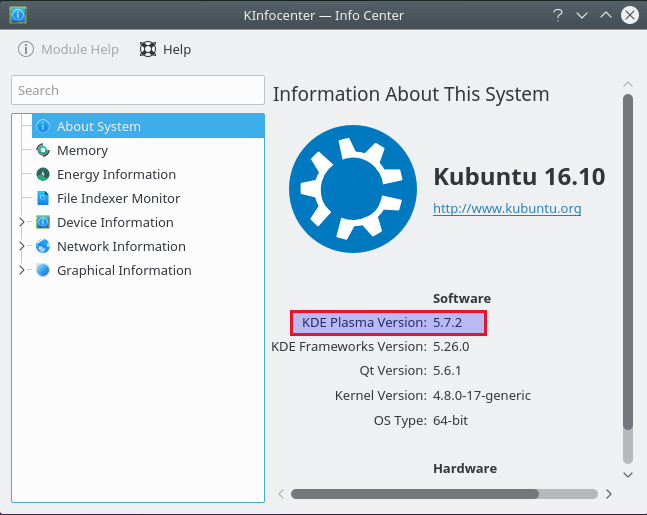
Task: Click the title bar question mark help icon
Action: [558, 16]
